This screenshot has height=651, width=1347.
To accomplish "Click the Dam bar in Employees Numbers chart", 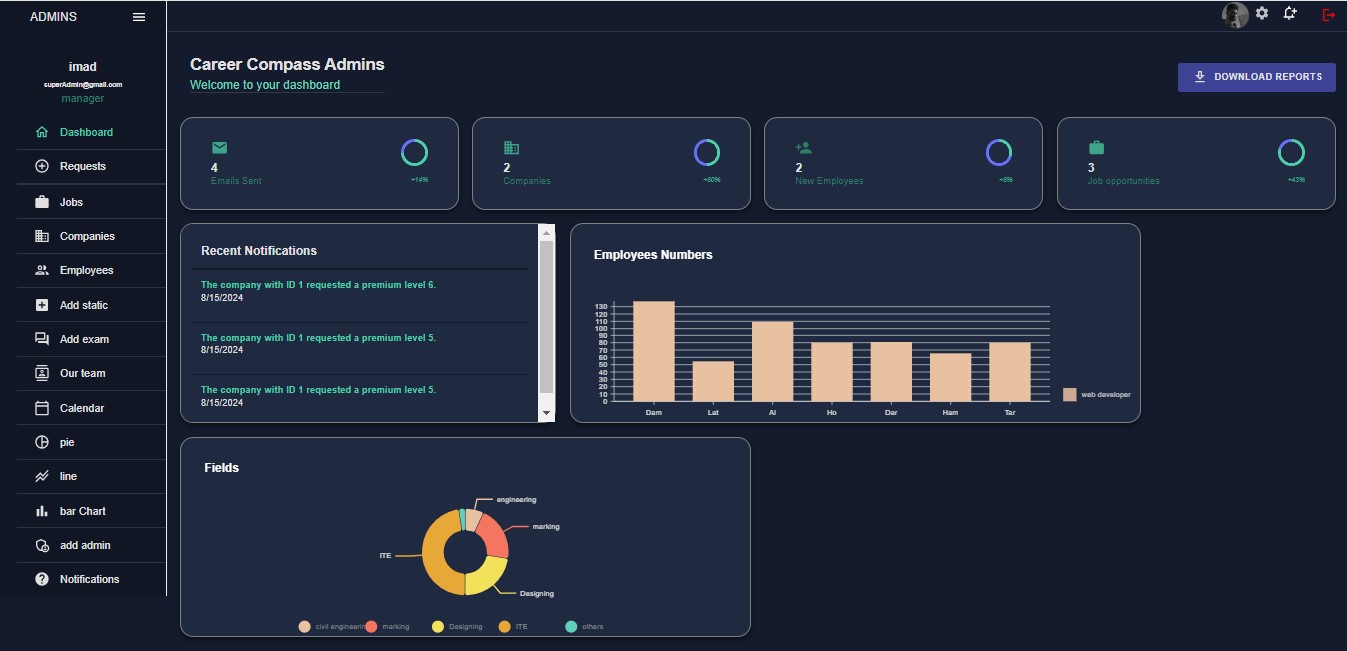I will point(654,351).
